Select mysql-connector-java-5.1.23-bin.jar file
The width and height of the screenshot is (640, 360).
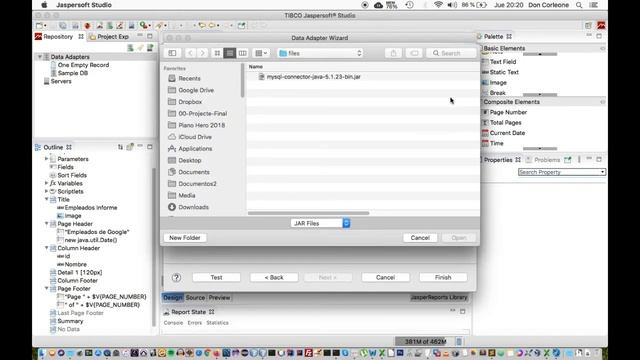pos(313,77)
